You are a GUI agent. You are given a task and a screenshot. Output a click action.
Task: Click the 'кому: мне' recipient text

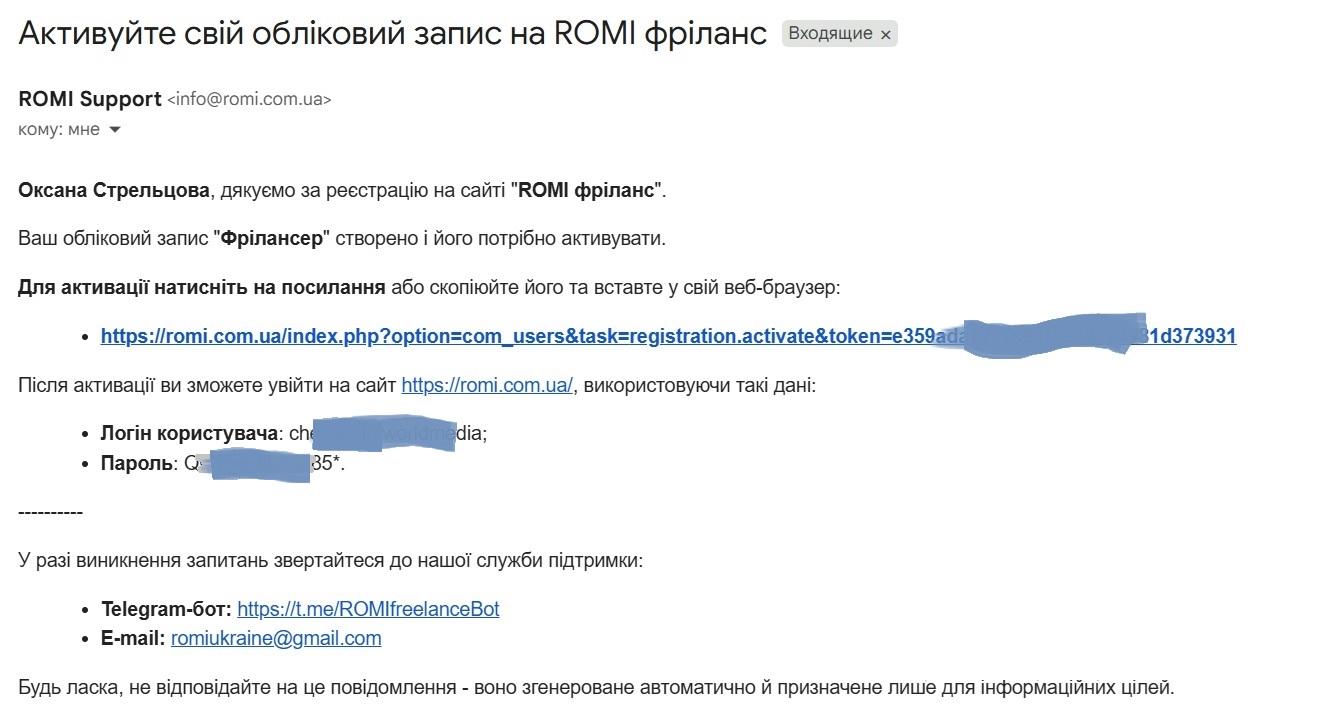59,130
